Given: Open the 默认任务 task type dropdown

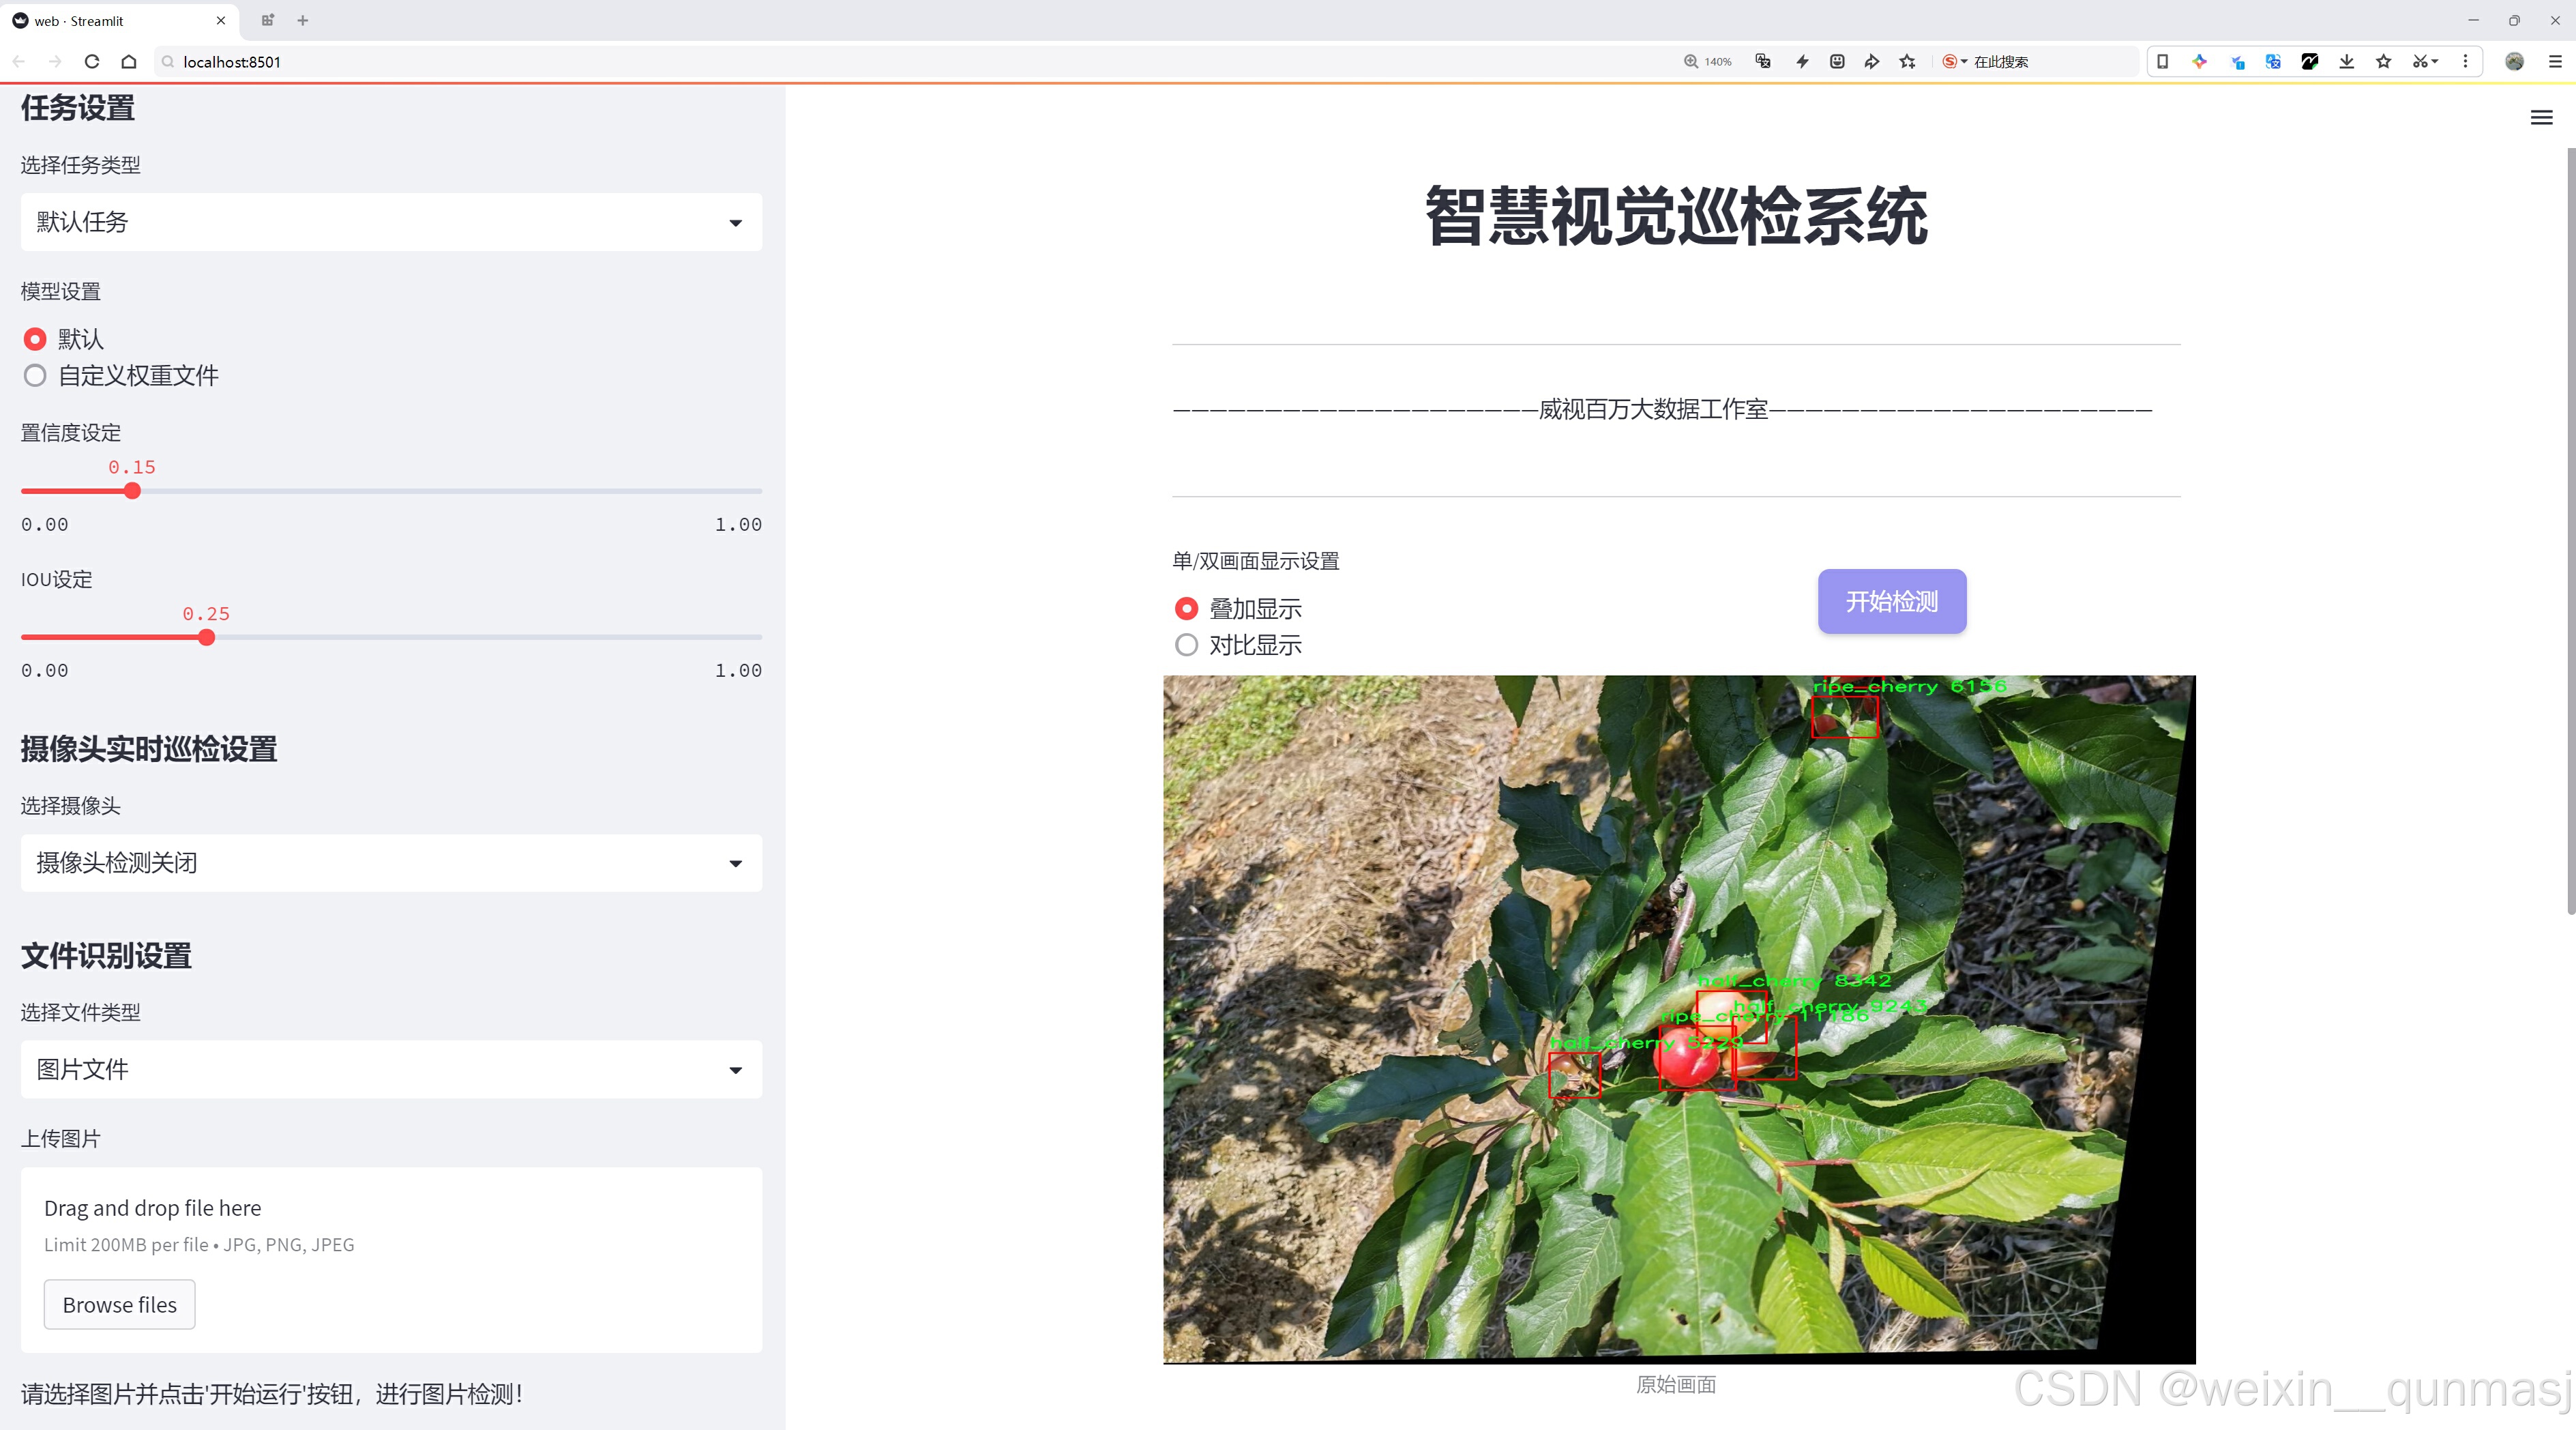Looking at the screenshot, I should [391, 222].
